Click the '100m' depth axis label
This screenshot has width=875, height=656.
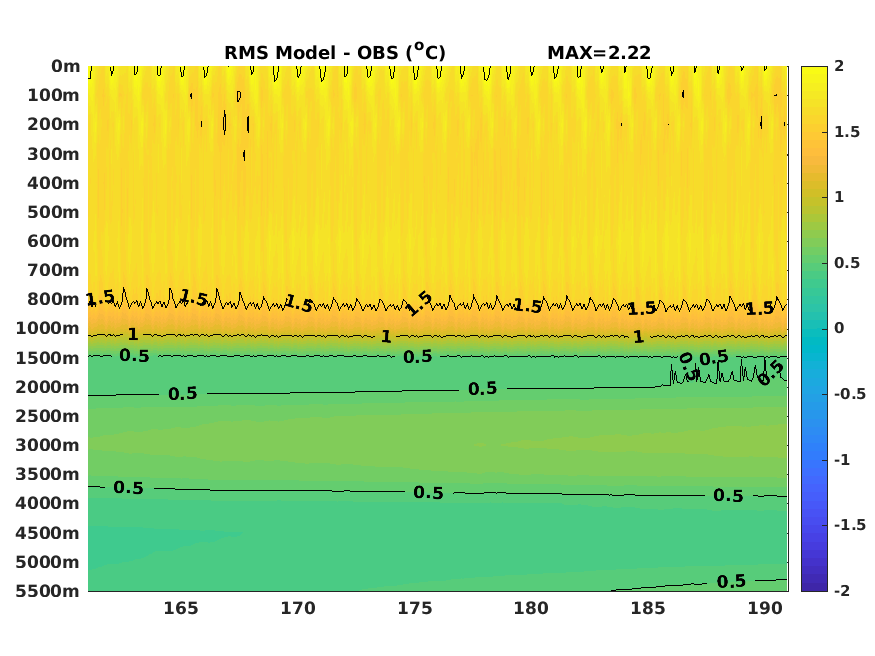click(x=54, y=95)
